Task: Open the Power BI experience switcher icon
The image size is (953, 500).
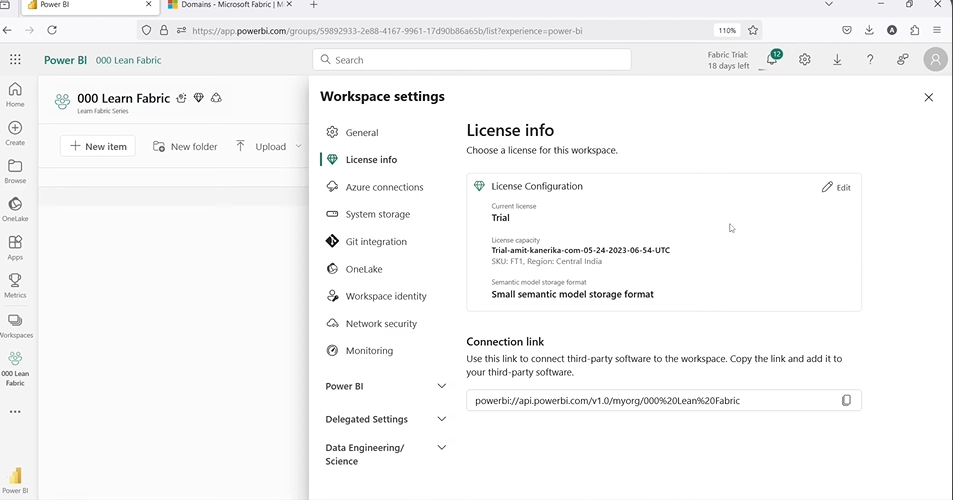Action: [x=15, y=479]
